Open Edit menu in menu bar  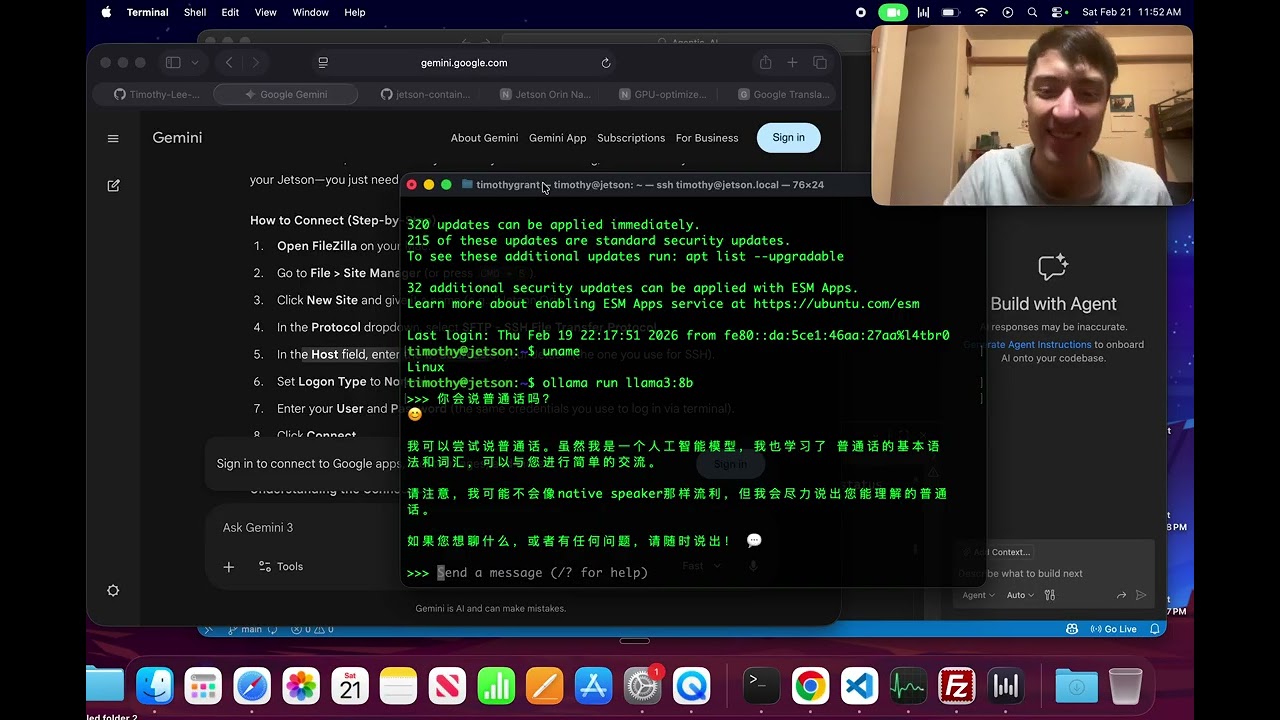coord(230,12)
